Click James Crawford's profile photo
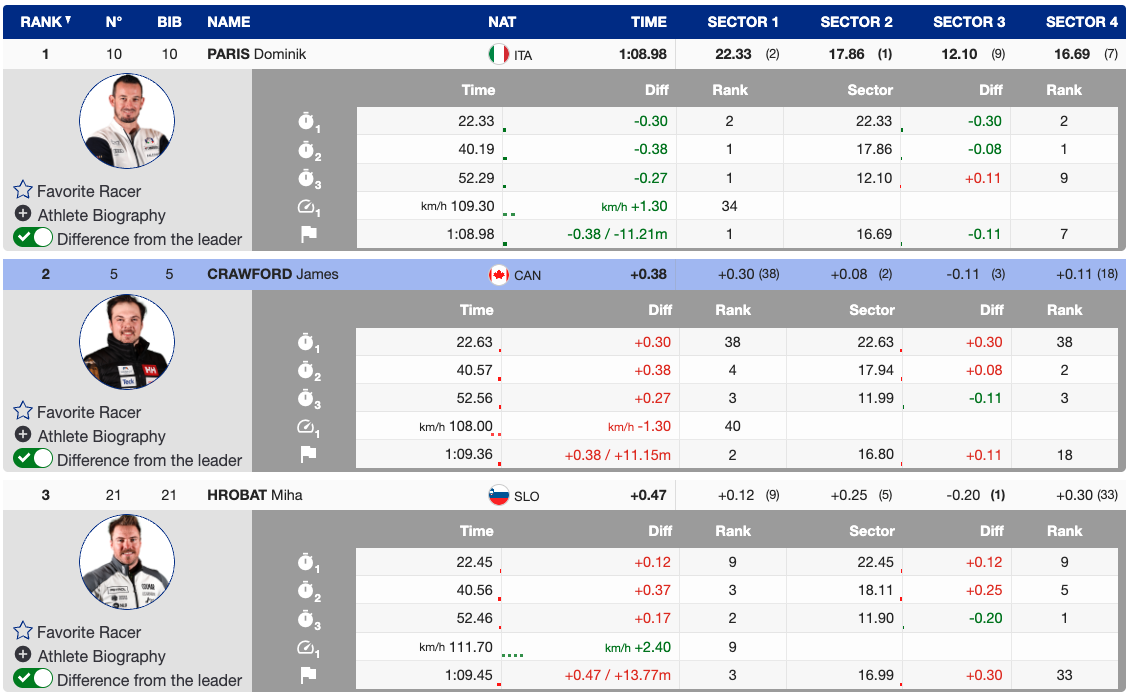Viewport: 1131px width, 695px height. click(127, 342)
